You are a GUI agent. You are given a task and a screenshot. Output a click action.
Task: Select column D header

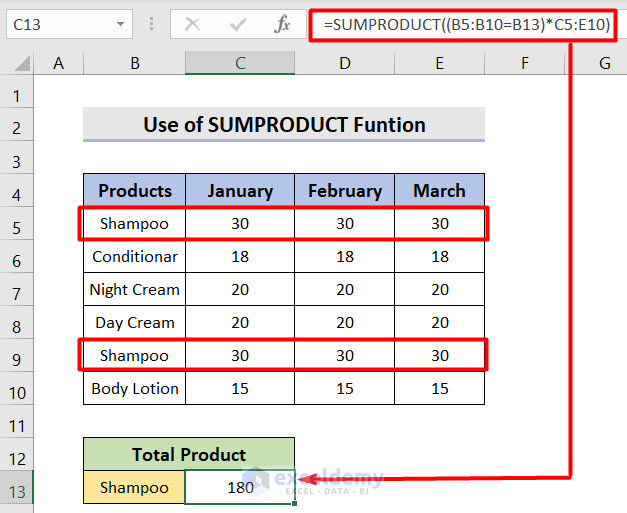(x=344, y=64)
